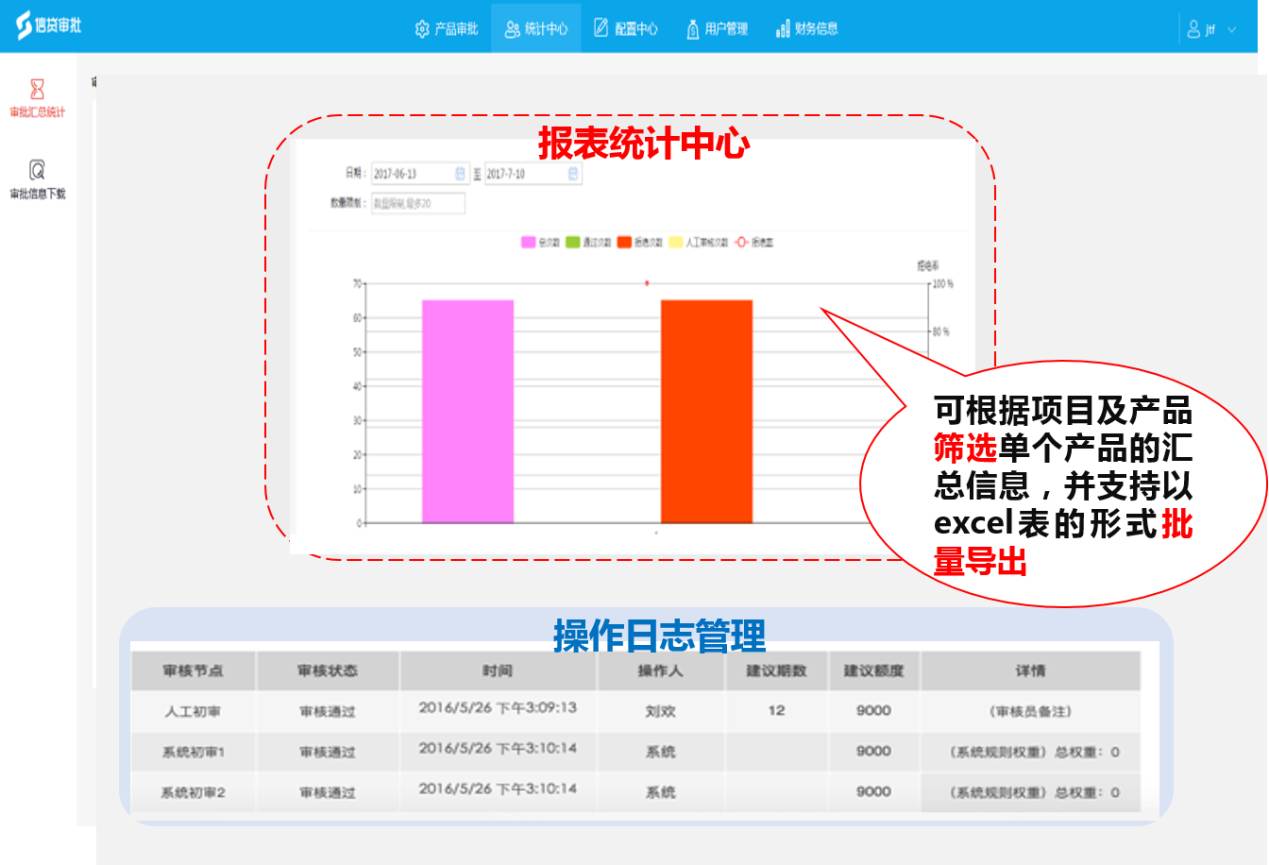
Task: Click the time cell in 系统初审1 row
Action: [x=498, y=748]
